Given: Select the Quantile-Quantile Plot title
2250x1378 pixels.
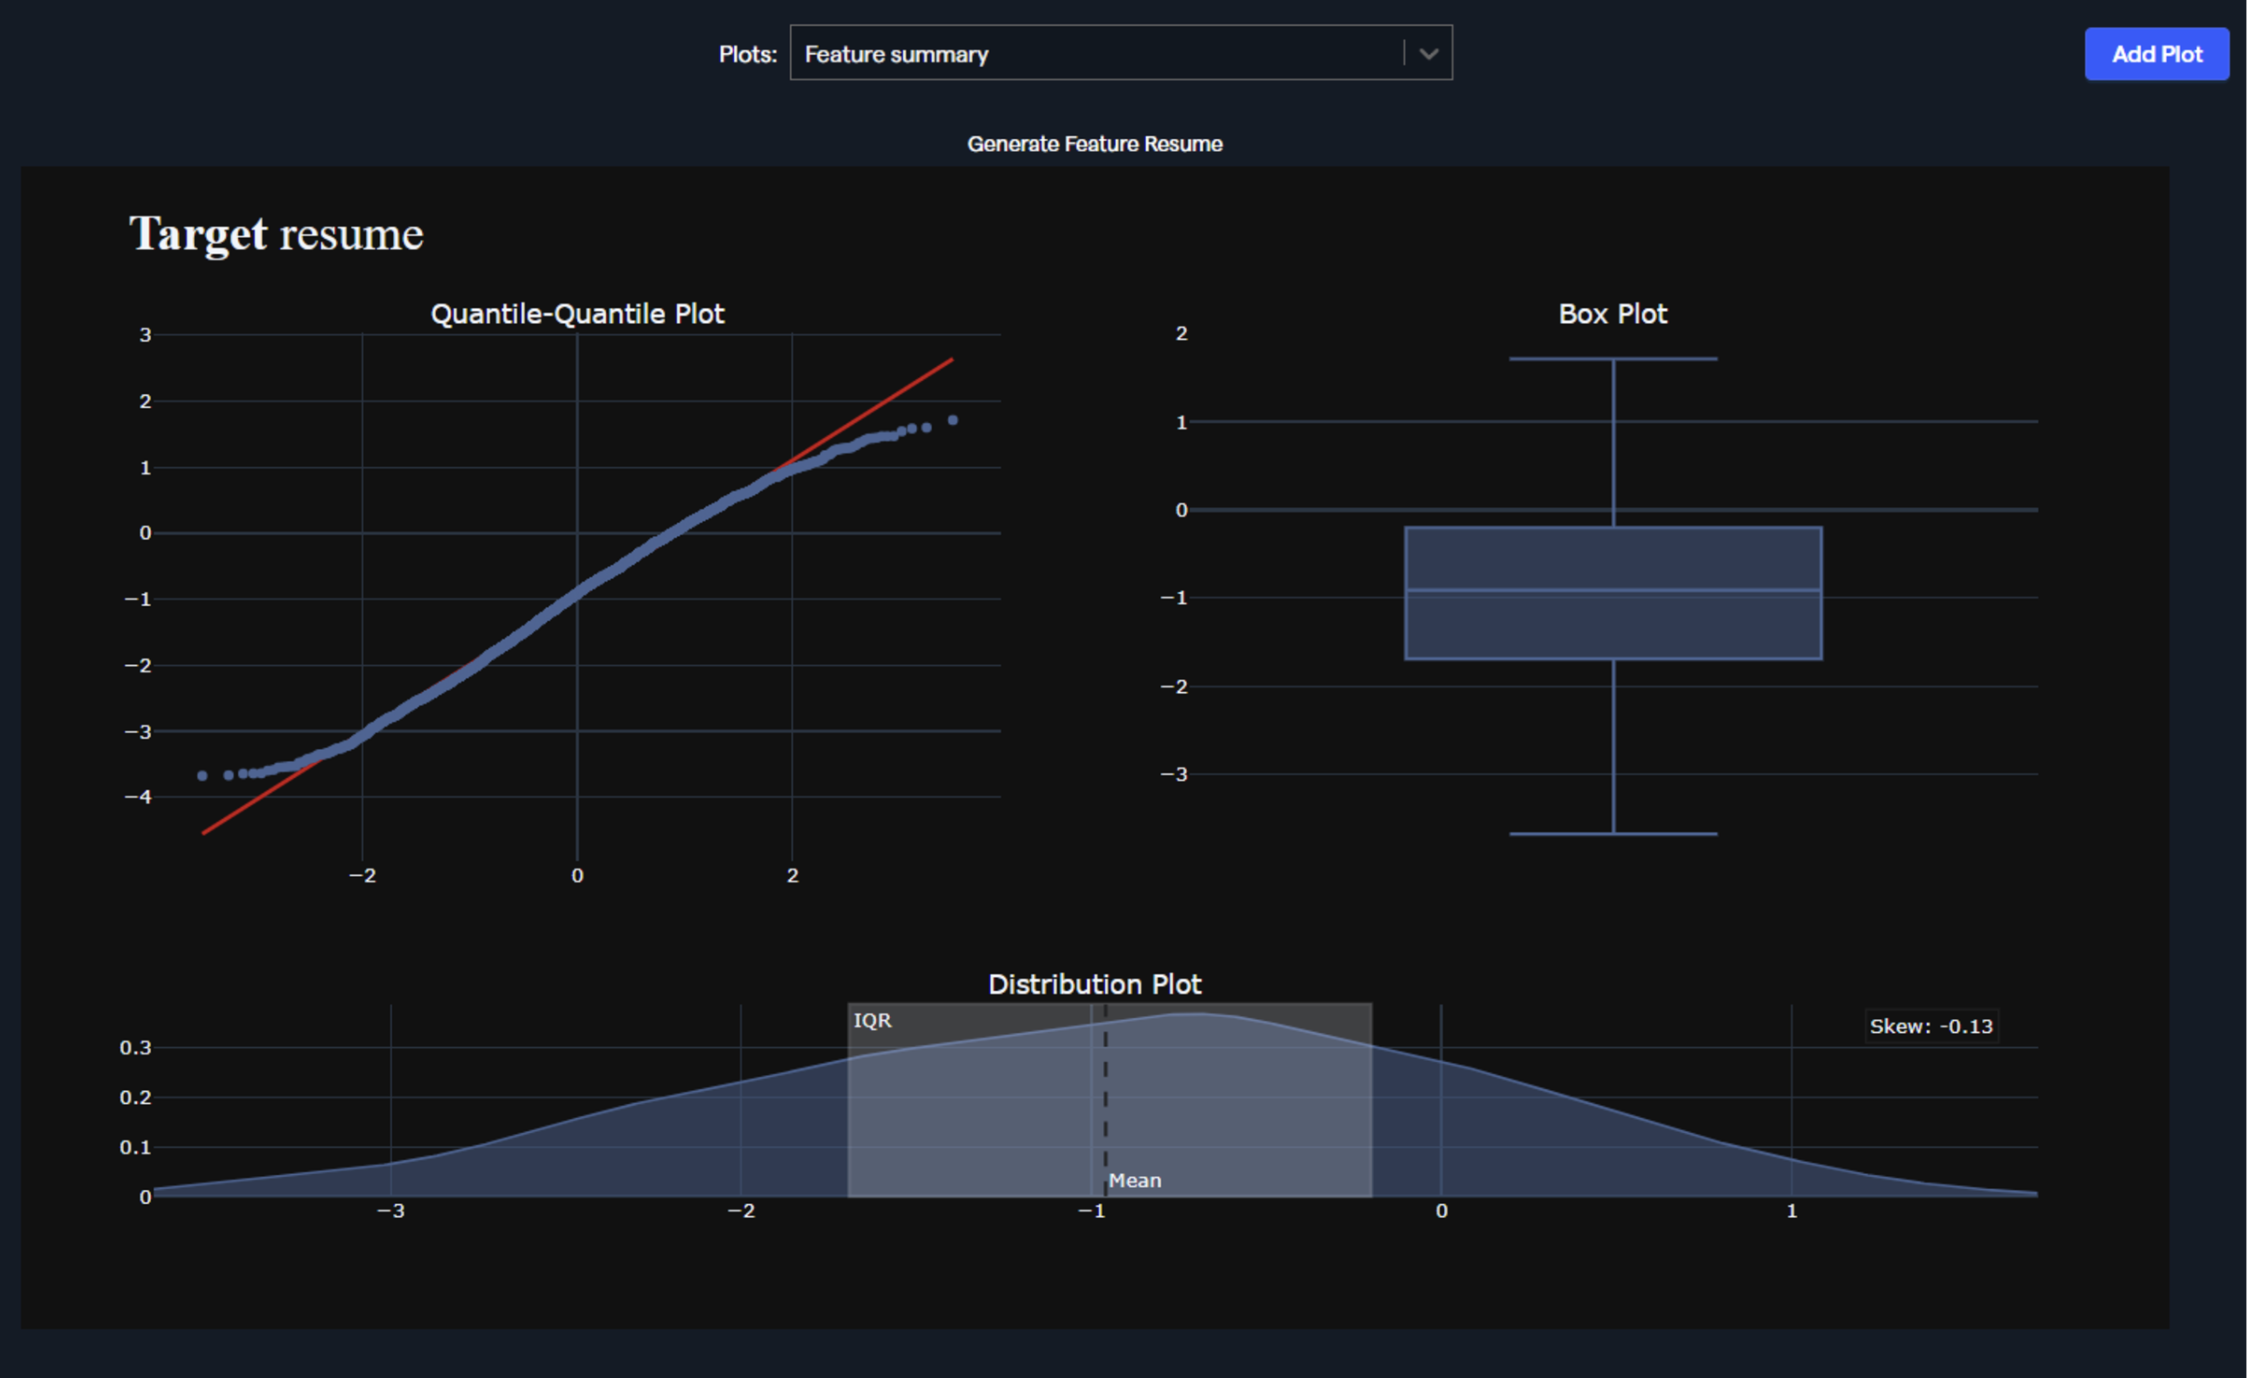Looking at the screenshot, I should pyautogui.click(x=578, y=313).
